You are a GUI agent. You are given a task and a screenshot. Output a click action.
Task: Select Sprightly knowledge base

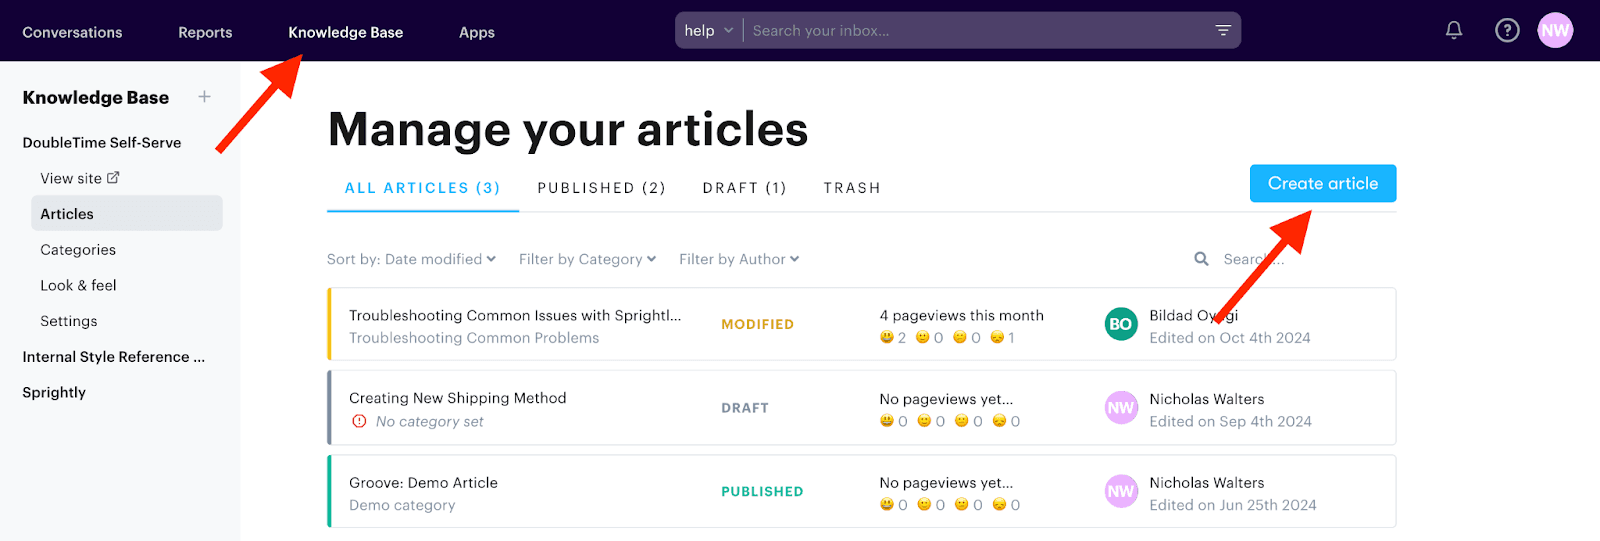point(54,392)
